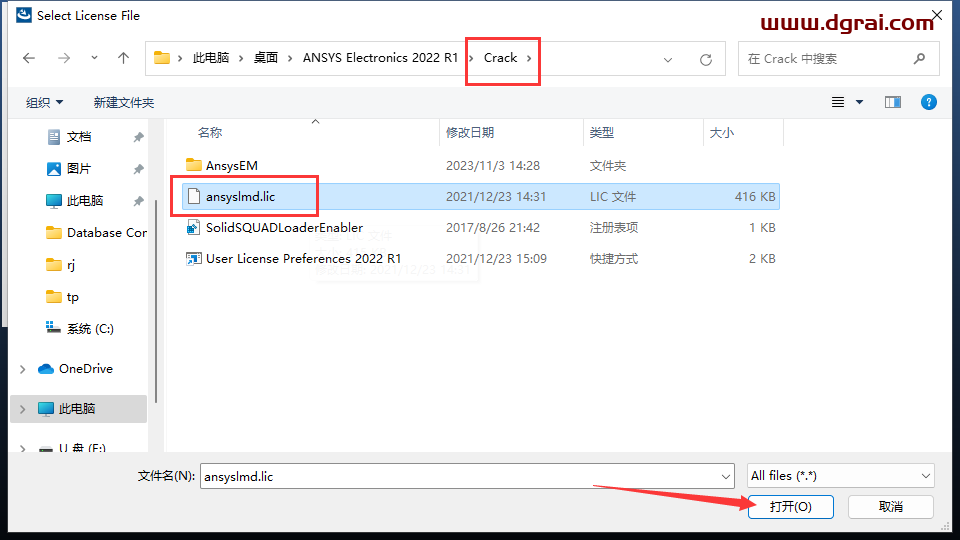Click the 打开(O) button
The height and width of the screenshot is (540, 960).
click(790, 507)
